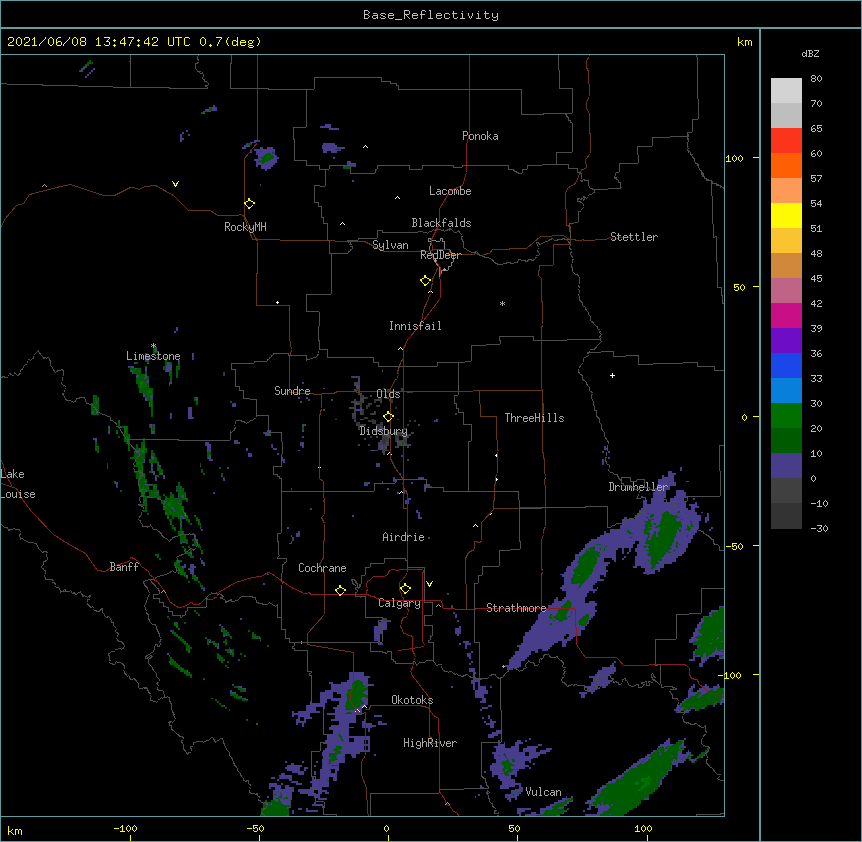Click the yellow diamond marker south of RedDeer
This screenshot has height=842, width=862.
[425, 281]
